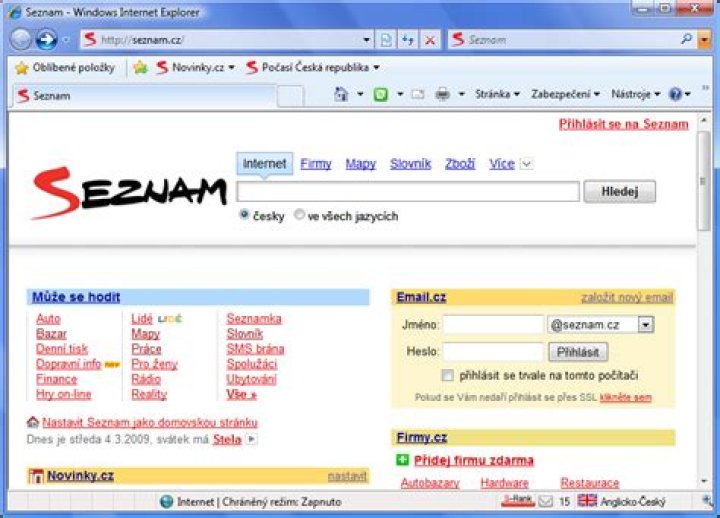Click the globe Internet zone icon
The image size is (720, 518).
166,502
